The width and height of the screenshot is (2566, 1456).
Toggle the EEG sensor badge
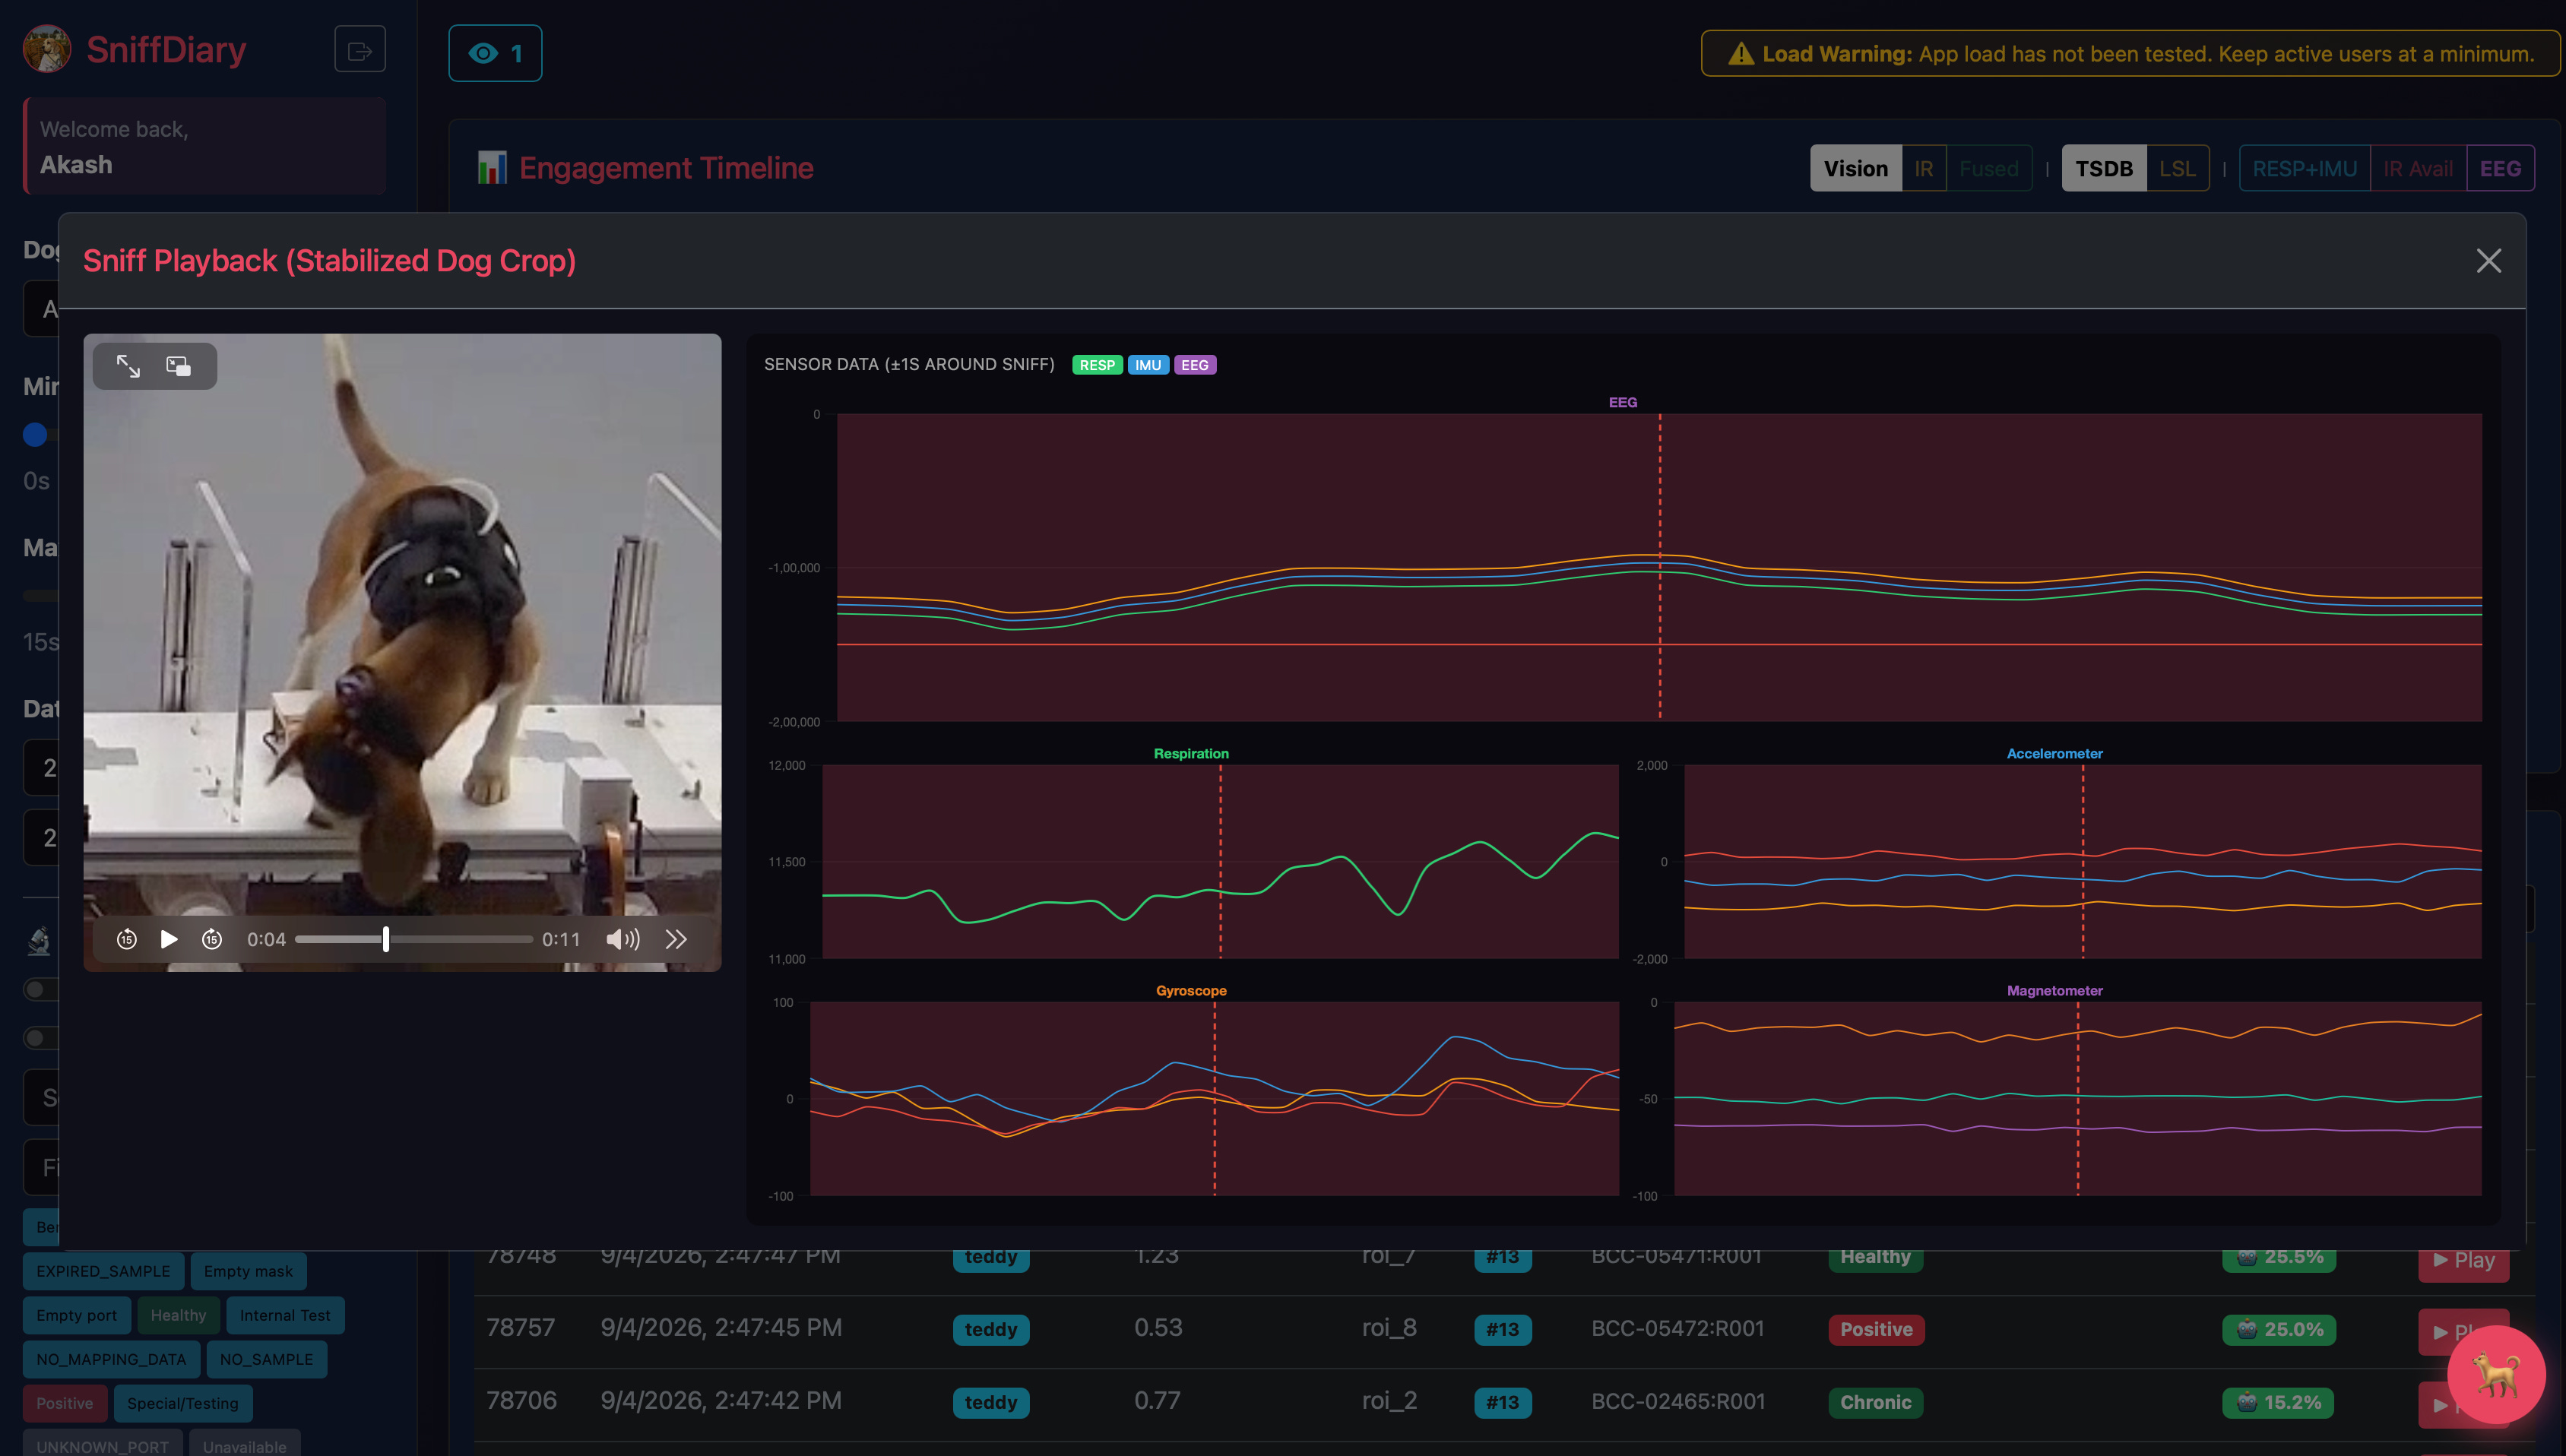pos(1194,365)
